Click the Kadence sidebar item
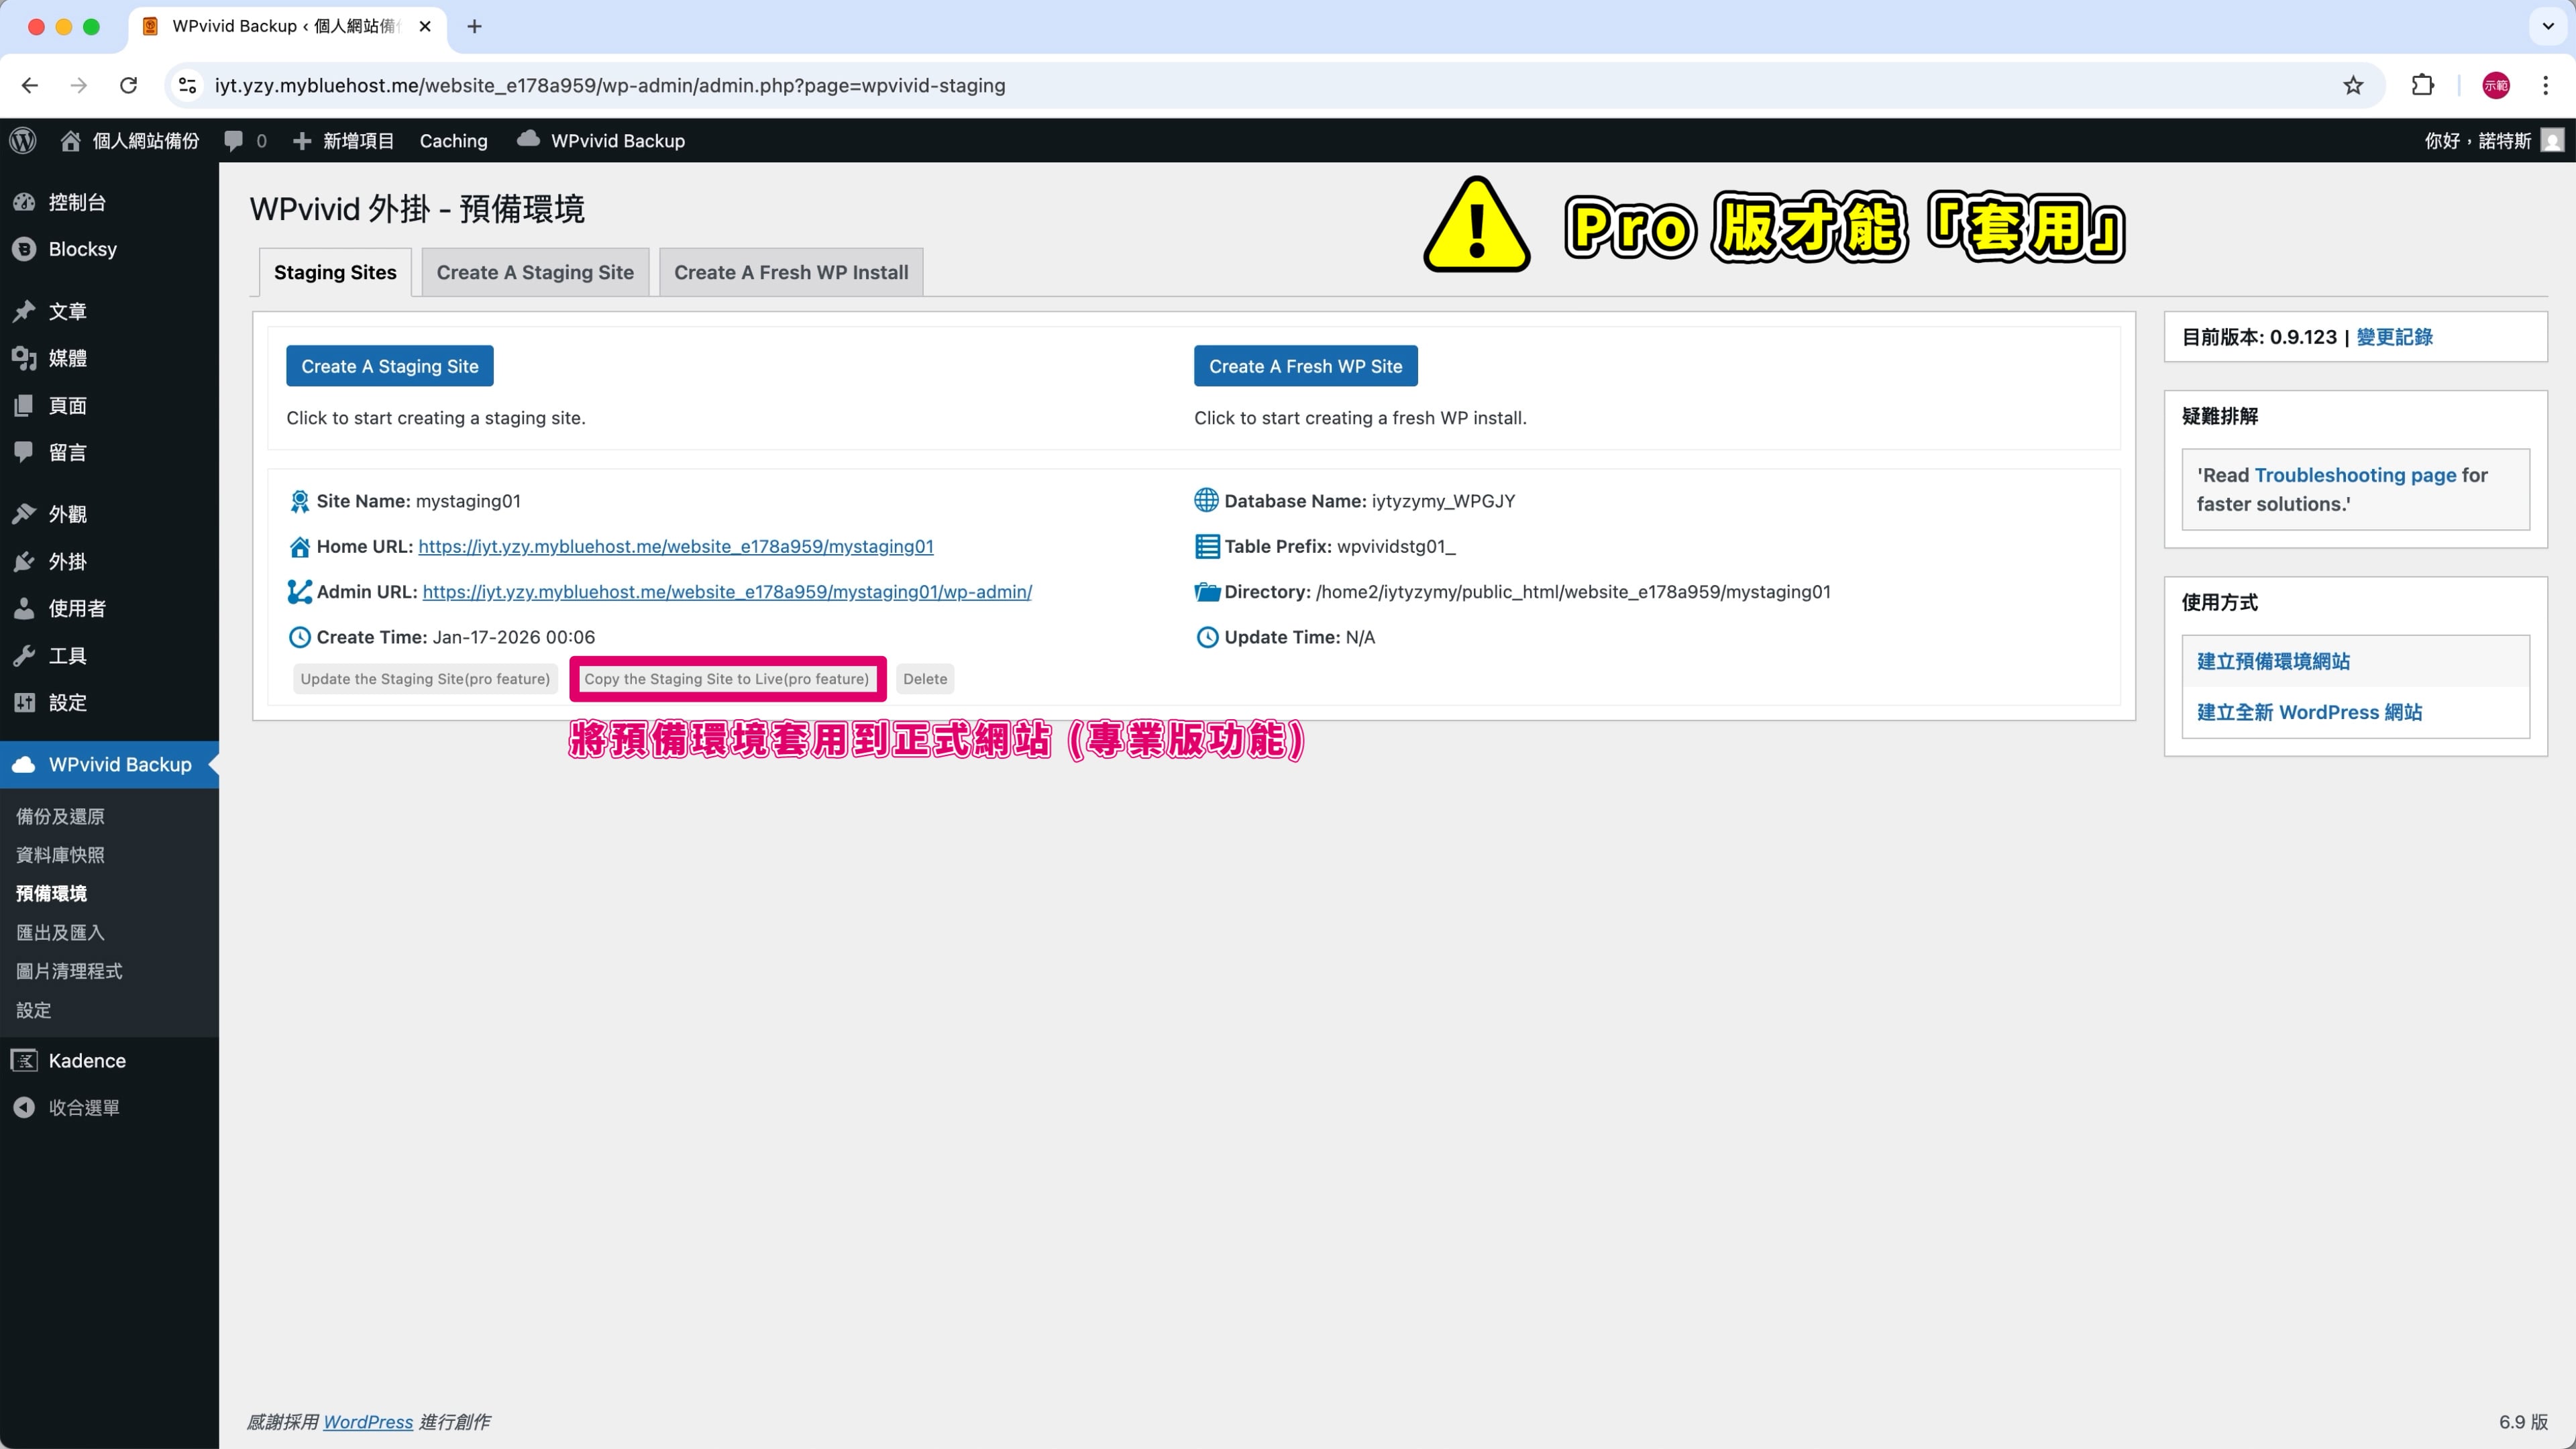This screenshot has height=1449, width=2576. click(x=86, y=1060)
